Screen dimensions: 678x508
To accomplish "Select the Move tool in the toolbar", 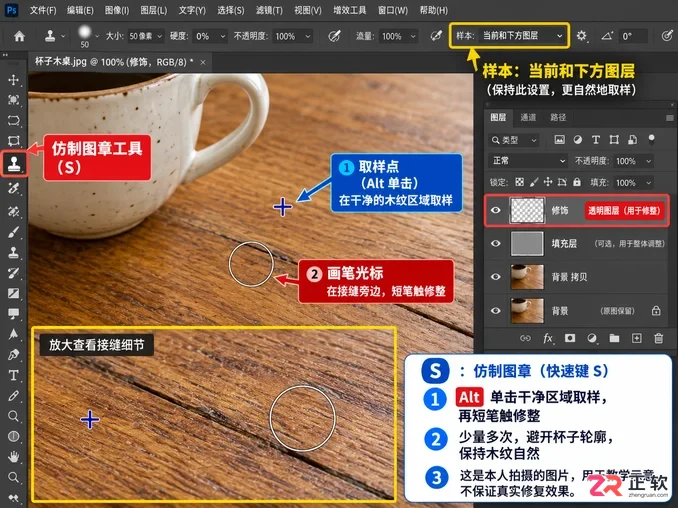I will coord(13,80).
